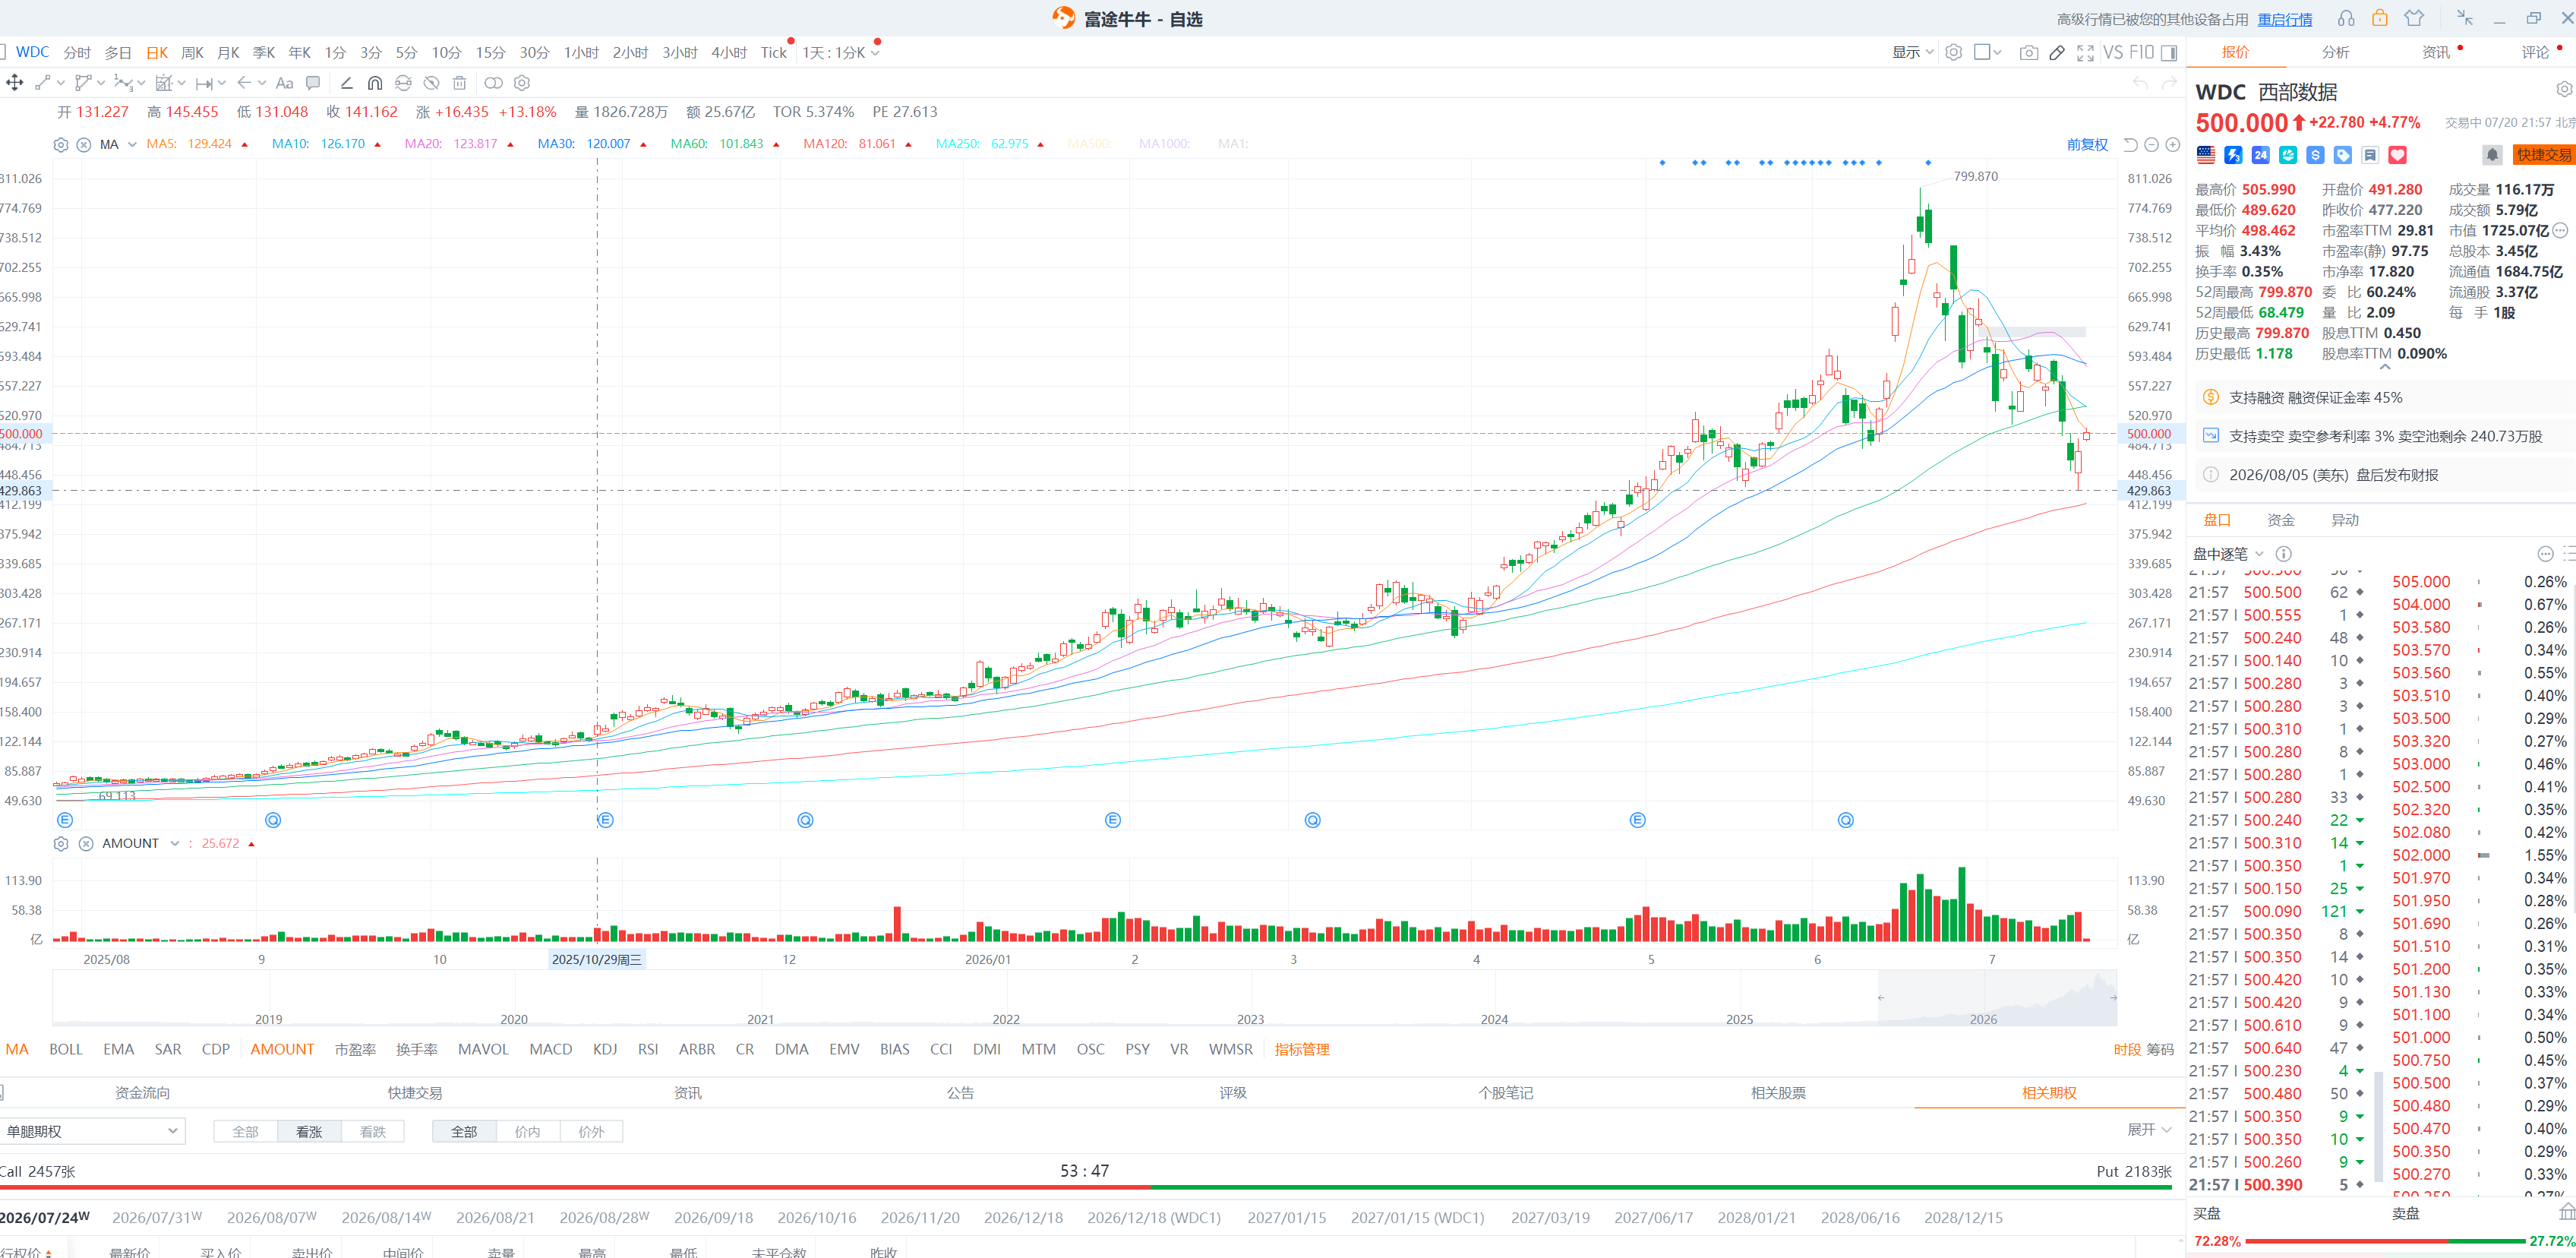Screen dimensions: 2576x1258
Task: Open the MA indicator type dropdown
Action: 132,145
